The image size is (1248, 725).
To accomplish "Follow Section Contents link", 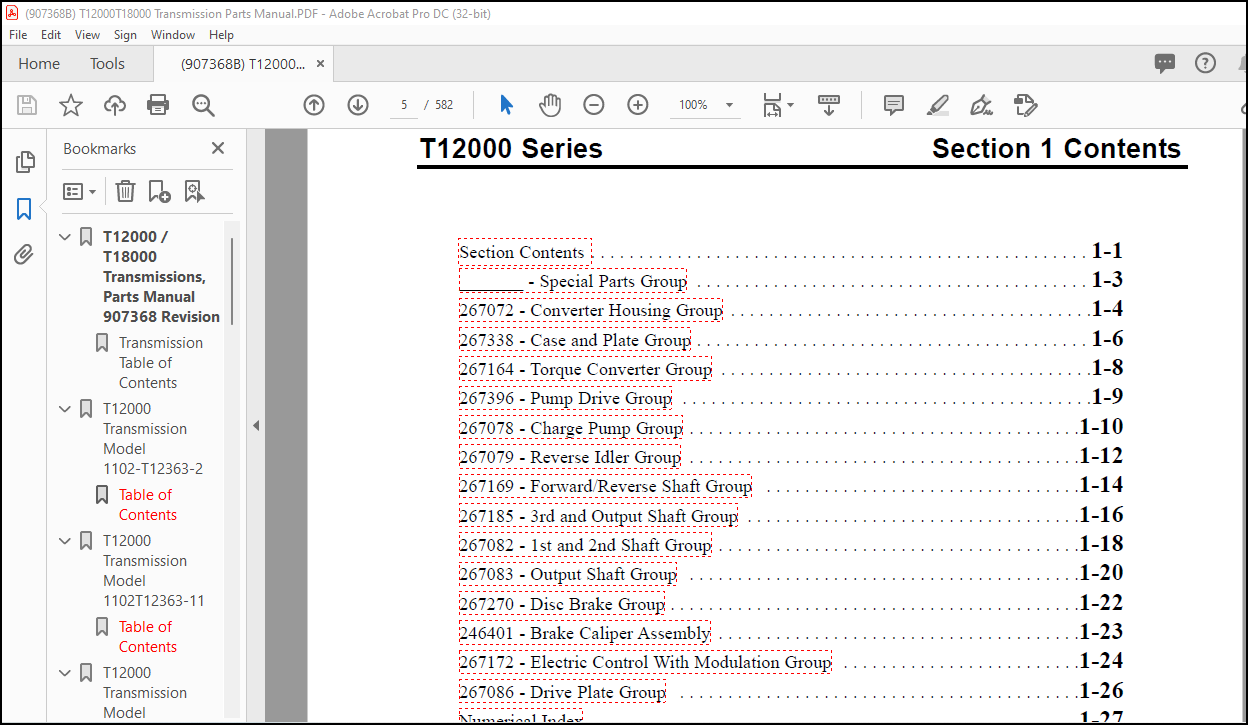I will 525,252.
